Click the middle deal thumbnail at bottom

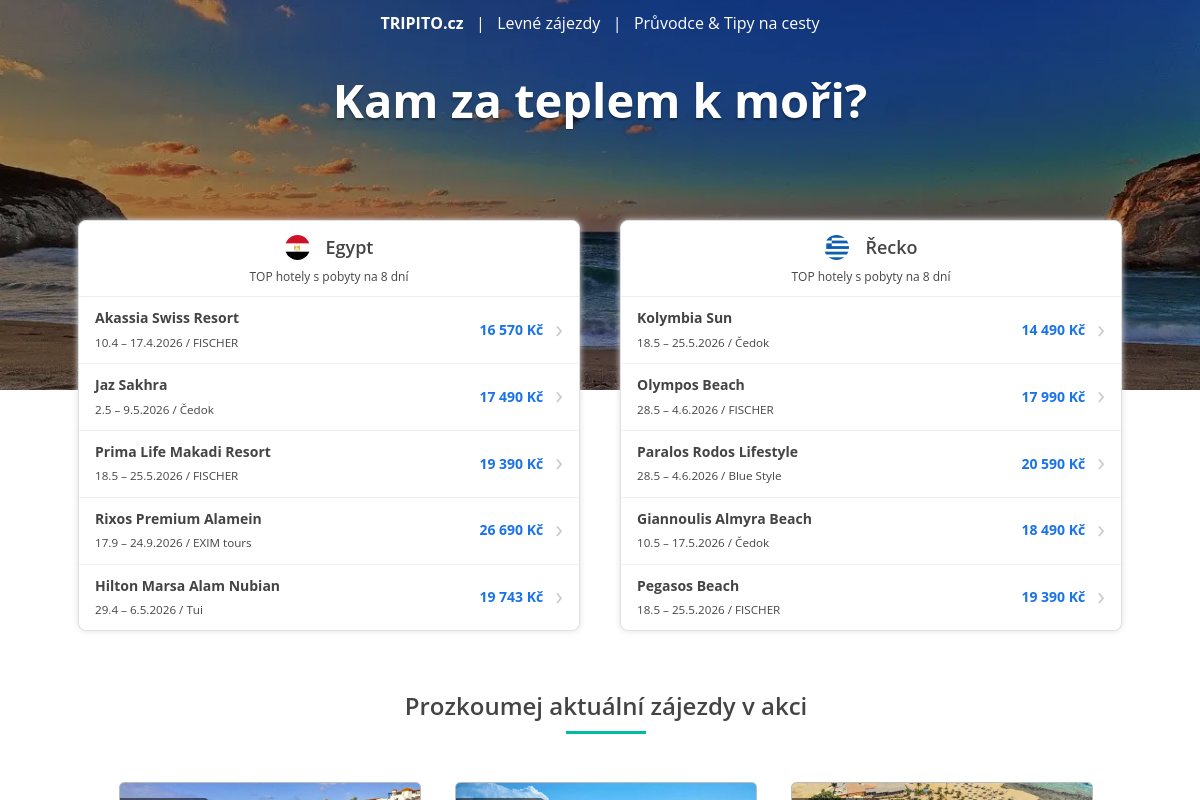(605, 791)
